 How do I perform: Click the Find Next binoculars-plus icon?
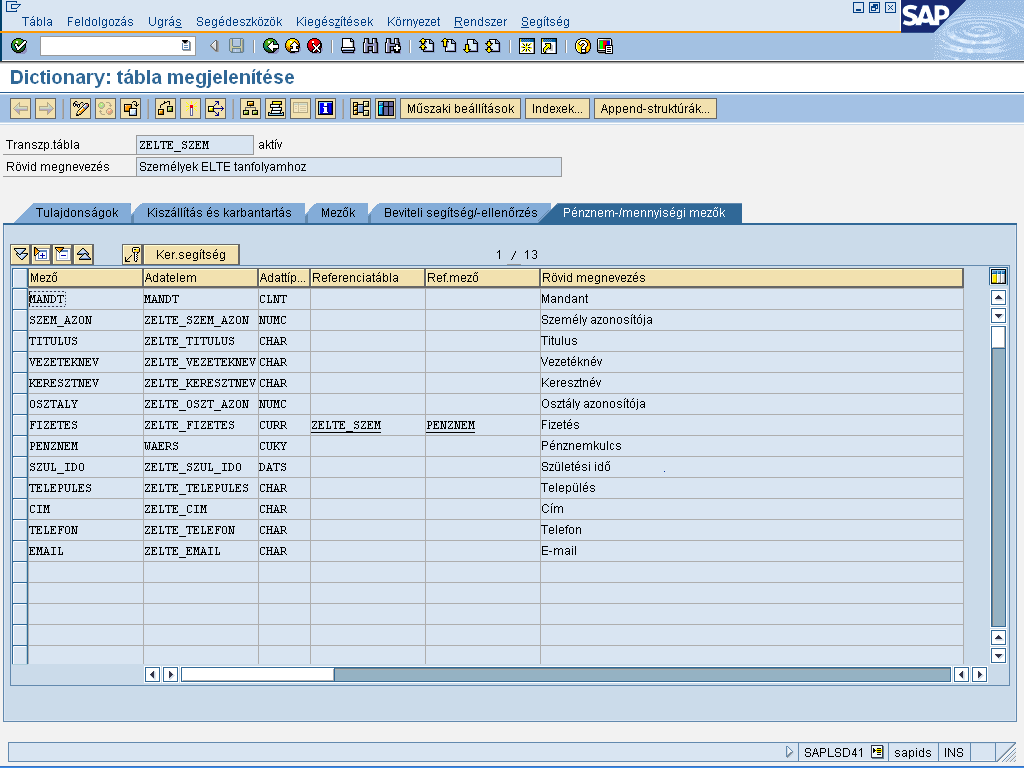[392, 46]
